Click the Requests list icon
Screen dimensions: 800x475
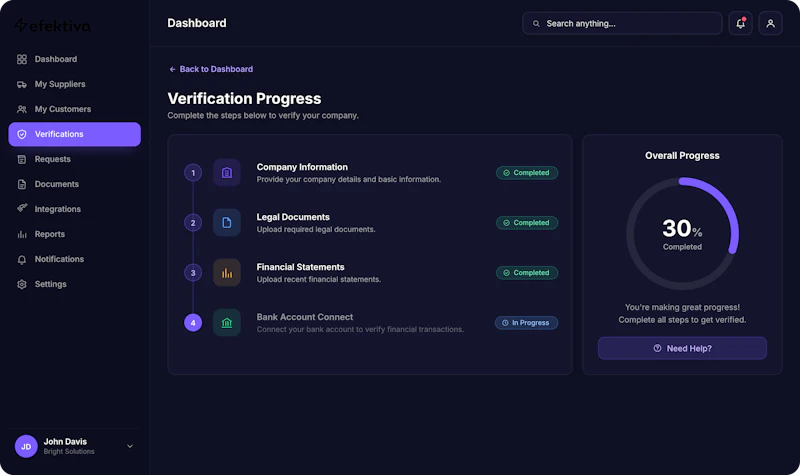(21, 159)
